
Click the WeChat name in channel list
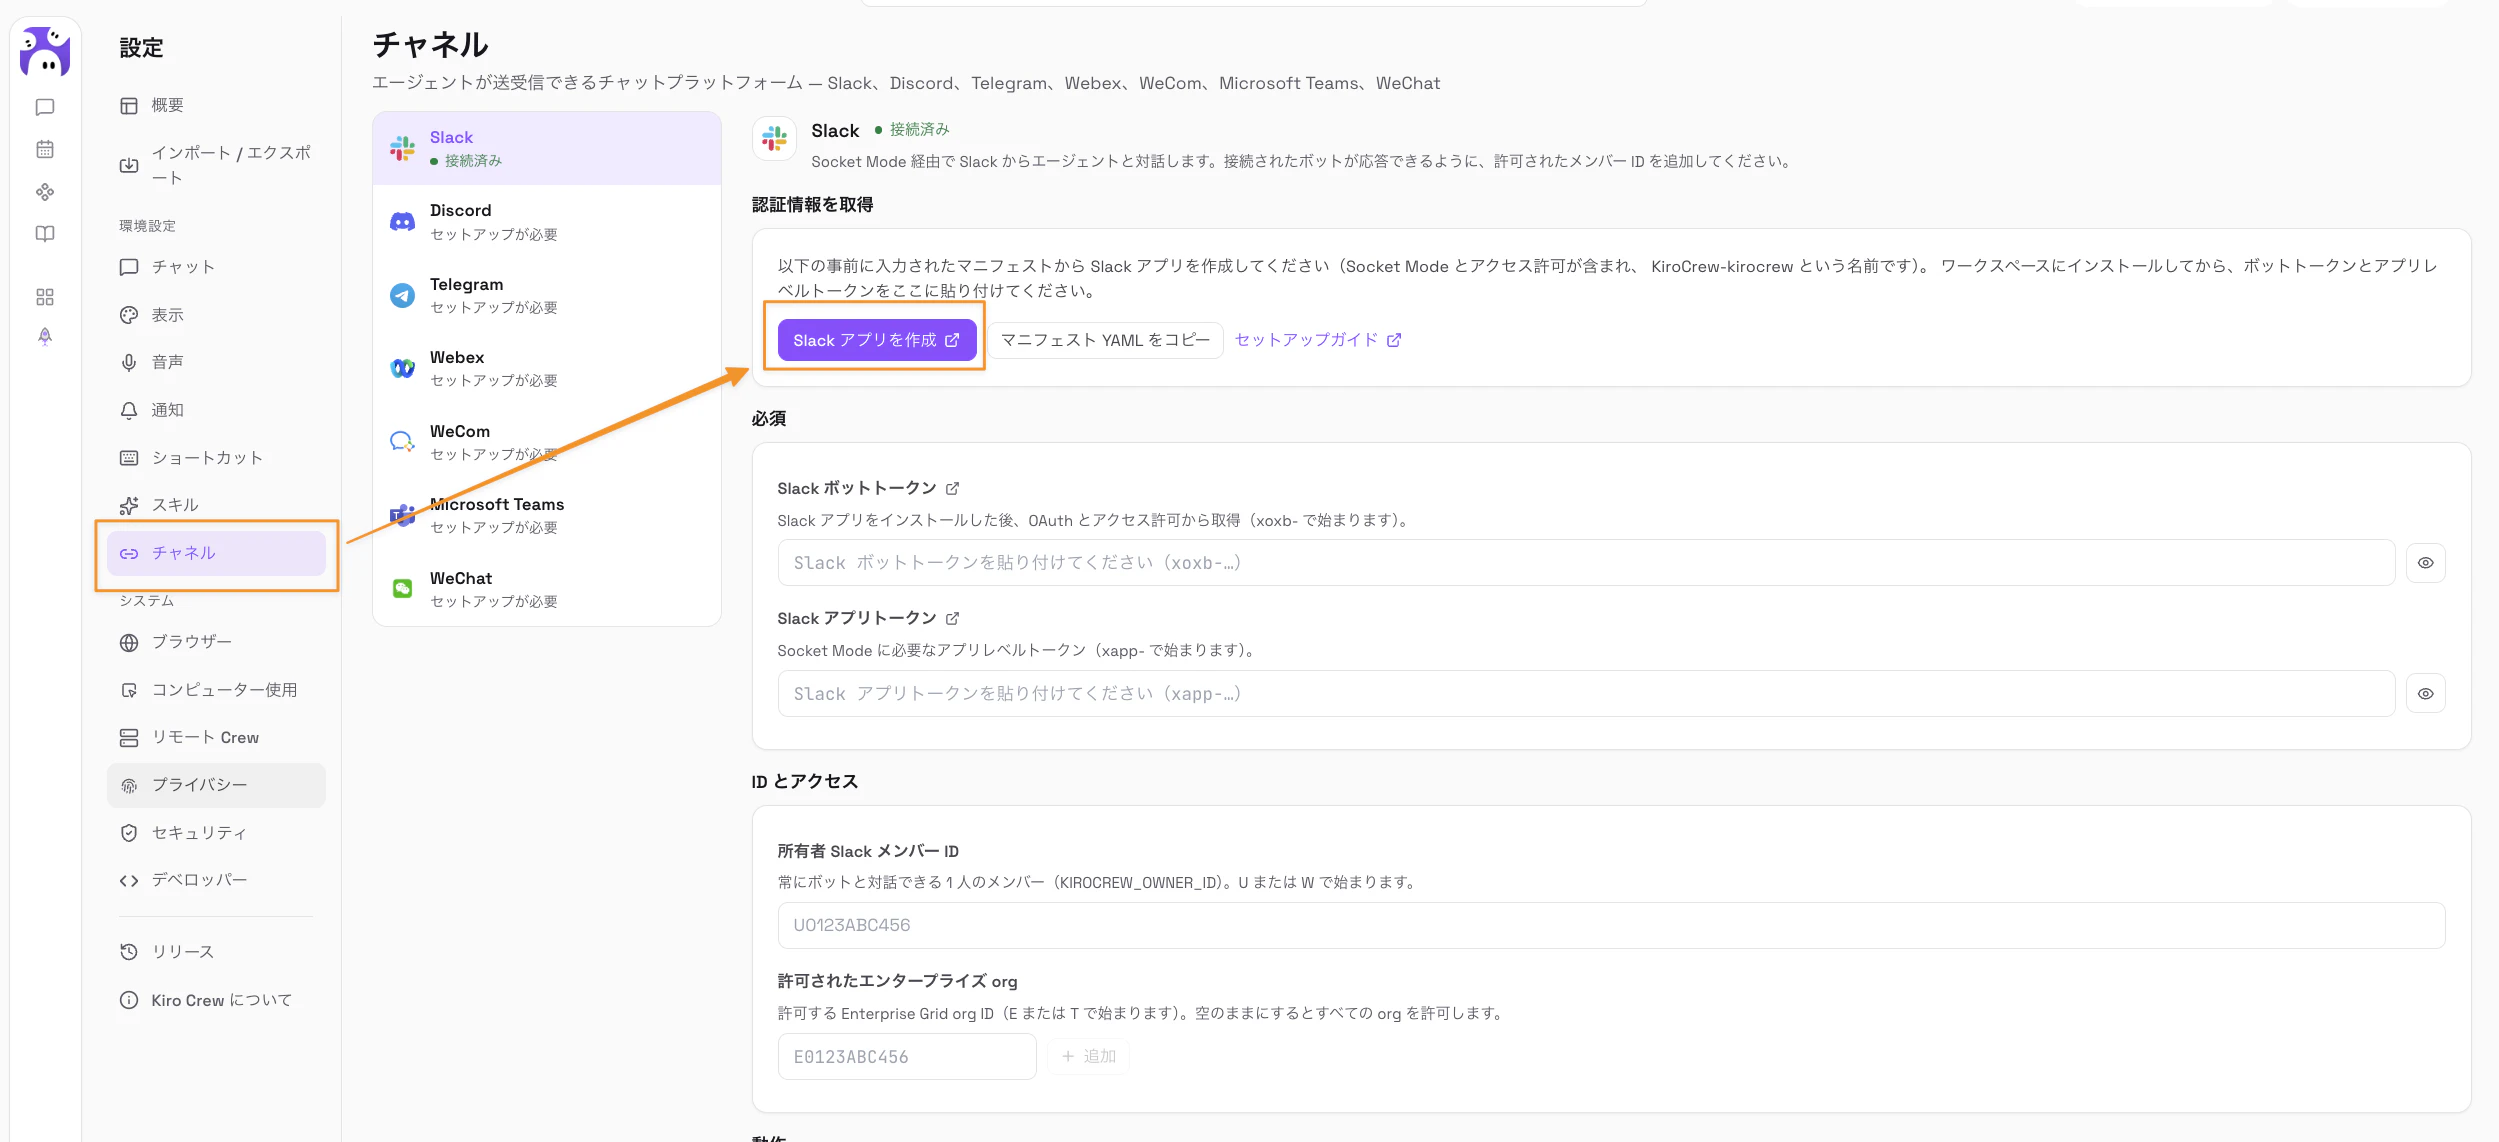tap(461, 578)
